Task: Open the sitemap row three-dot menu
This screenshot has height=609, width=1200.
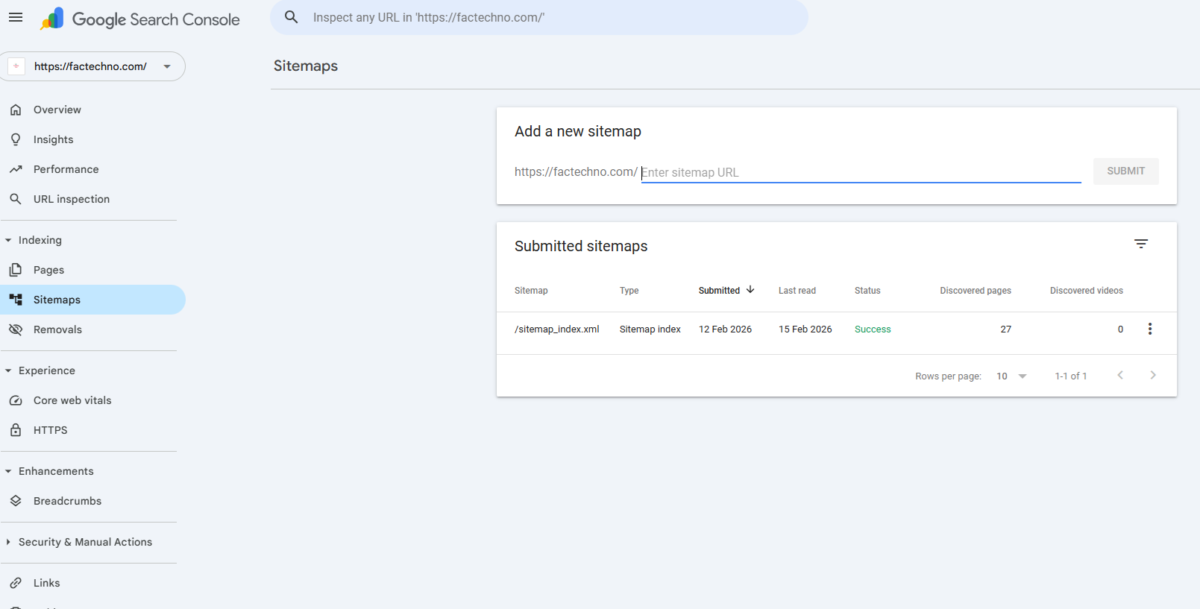Action: pyautogui.click(x=1150, y=329)
